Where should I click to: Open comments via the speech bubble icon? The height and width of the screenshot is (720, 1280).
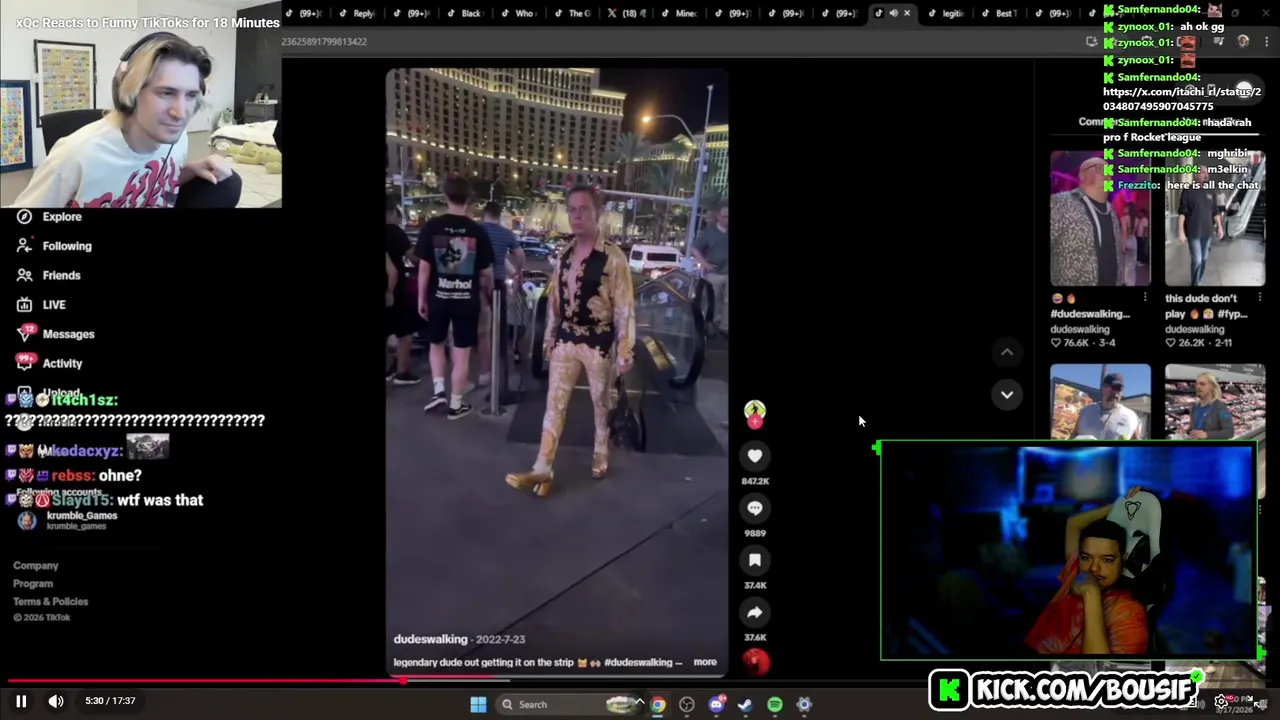tap(755, 508)
